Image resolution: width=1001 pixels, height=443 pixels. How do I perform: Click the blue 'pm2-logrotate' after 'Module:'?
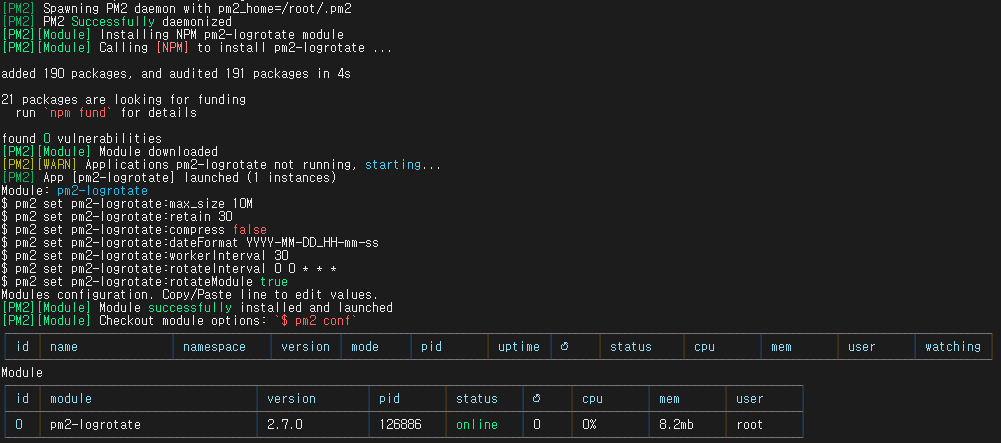102,191
